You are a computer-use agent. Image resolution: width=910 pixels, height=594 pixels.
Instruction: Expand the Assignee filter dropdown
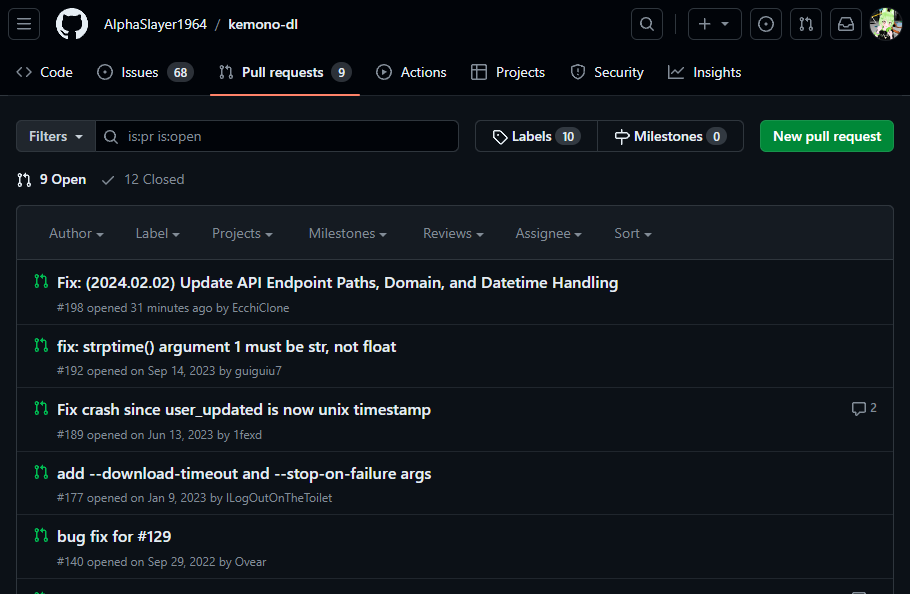[x=548, y=233]
